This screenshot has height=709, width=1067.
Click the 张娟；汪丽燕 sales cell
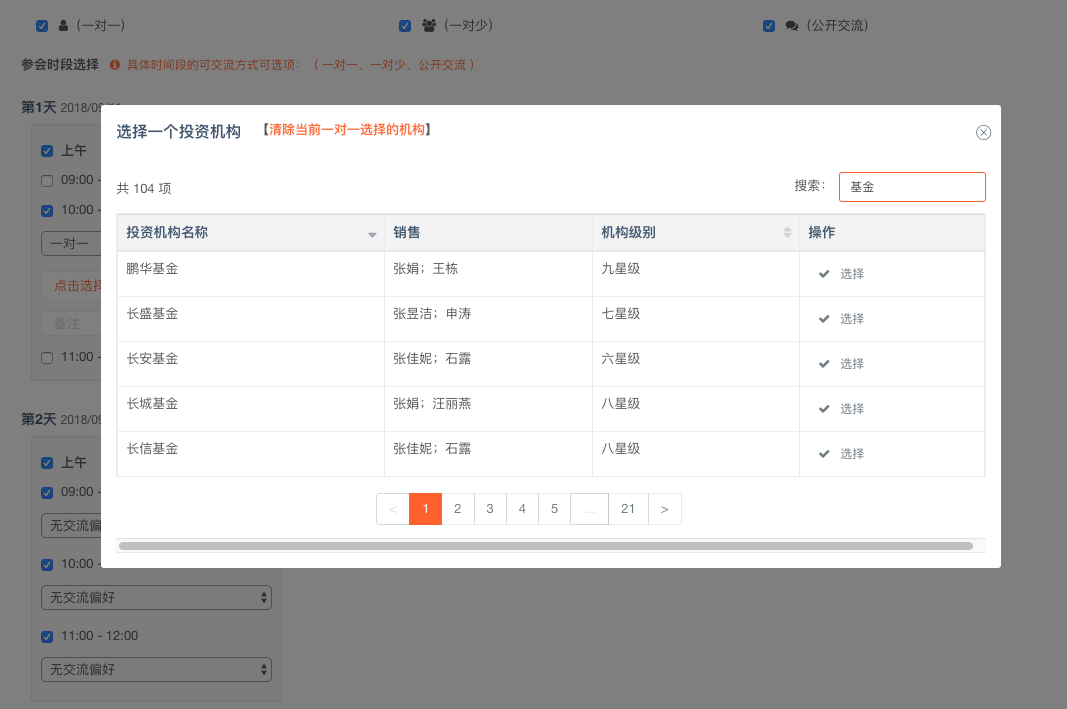(489, 408)
